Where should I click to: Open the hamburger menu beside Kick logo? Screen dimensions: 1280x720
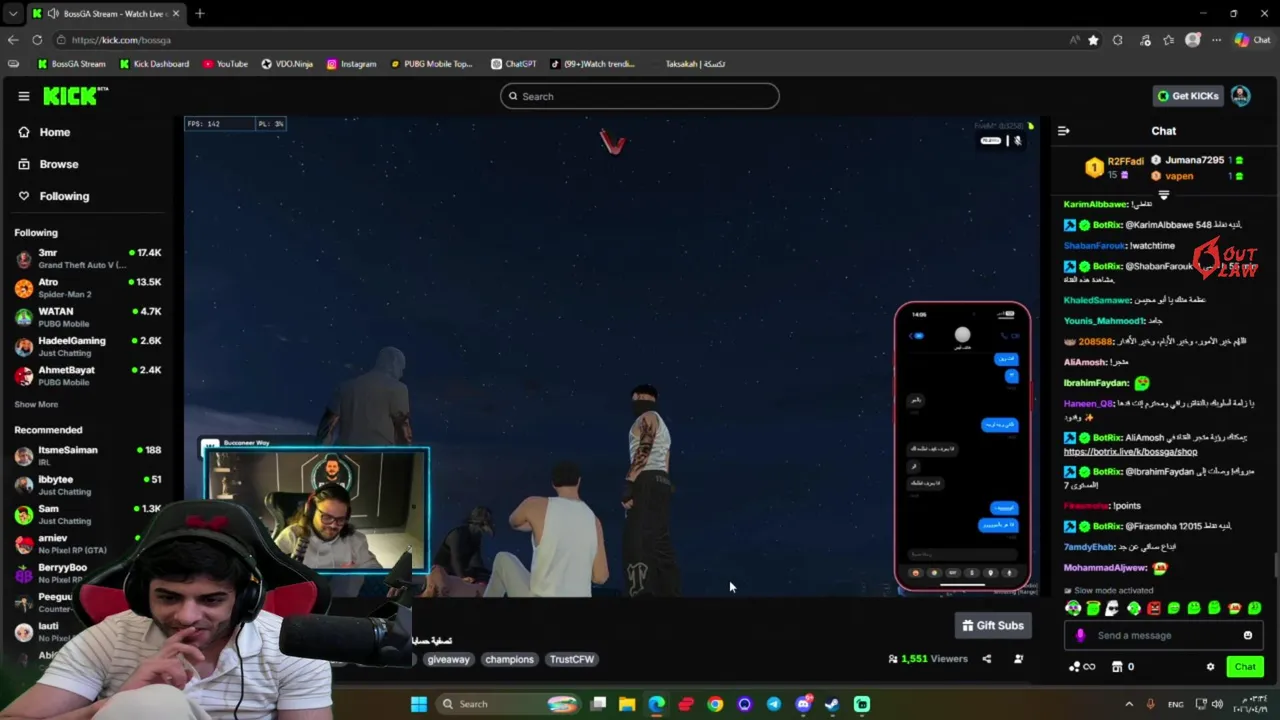pyautogui.click(x=24, y=96)
